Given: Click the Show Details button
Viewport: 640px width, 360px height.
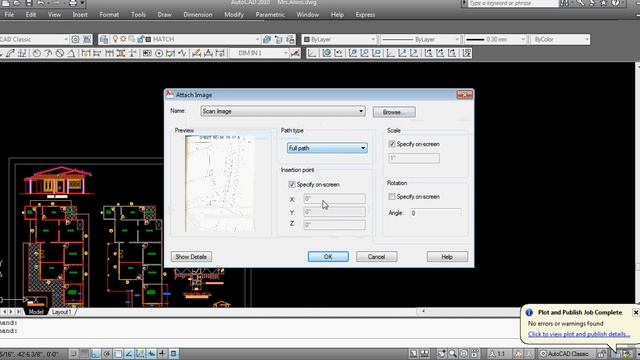Looking at the screenshot, I should (191, 257).
